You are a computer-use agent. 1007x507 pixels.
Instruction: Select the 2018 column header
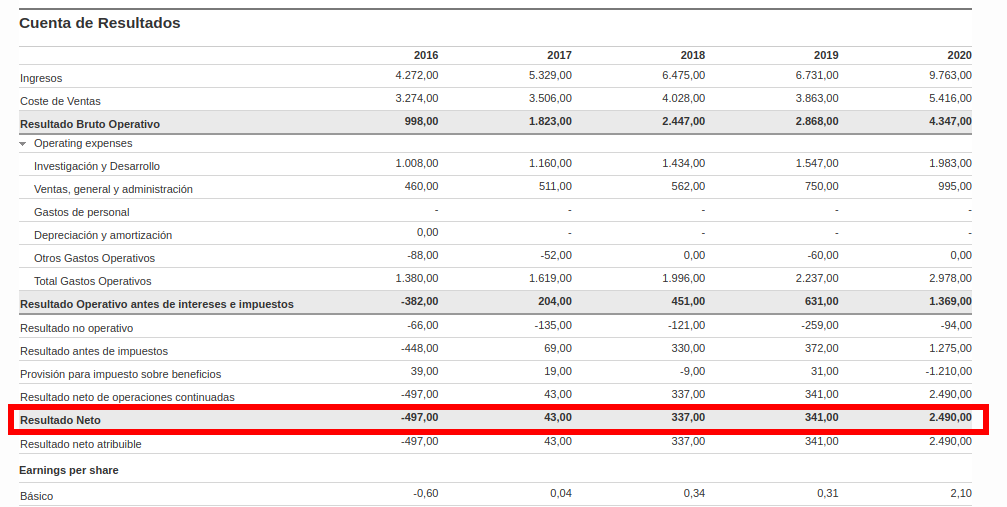(x=692, y=55)
